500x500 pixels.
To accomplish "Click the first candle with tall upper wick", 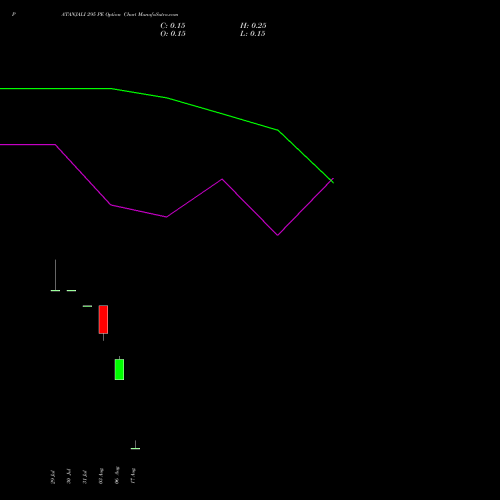I will point(55,275).
